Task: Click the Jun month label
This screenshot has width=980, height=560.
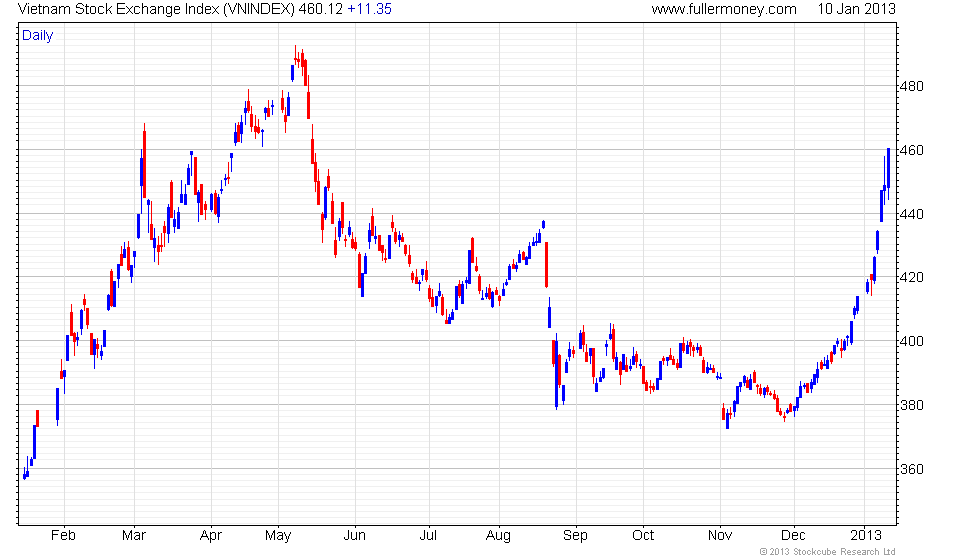Action: [354, 536]
